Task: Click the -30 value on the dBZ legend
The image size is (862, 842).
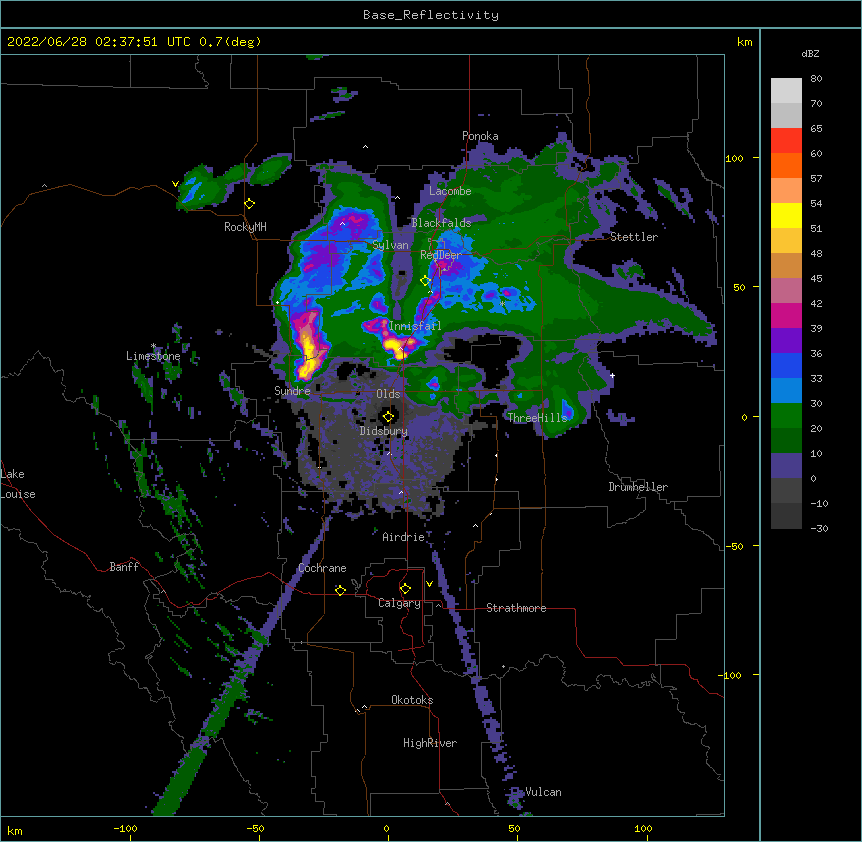Action: click(x=819, y=529)
